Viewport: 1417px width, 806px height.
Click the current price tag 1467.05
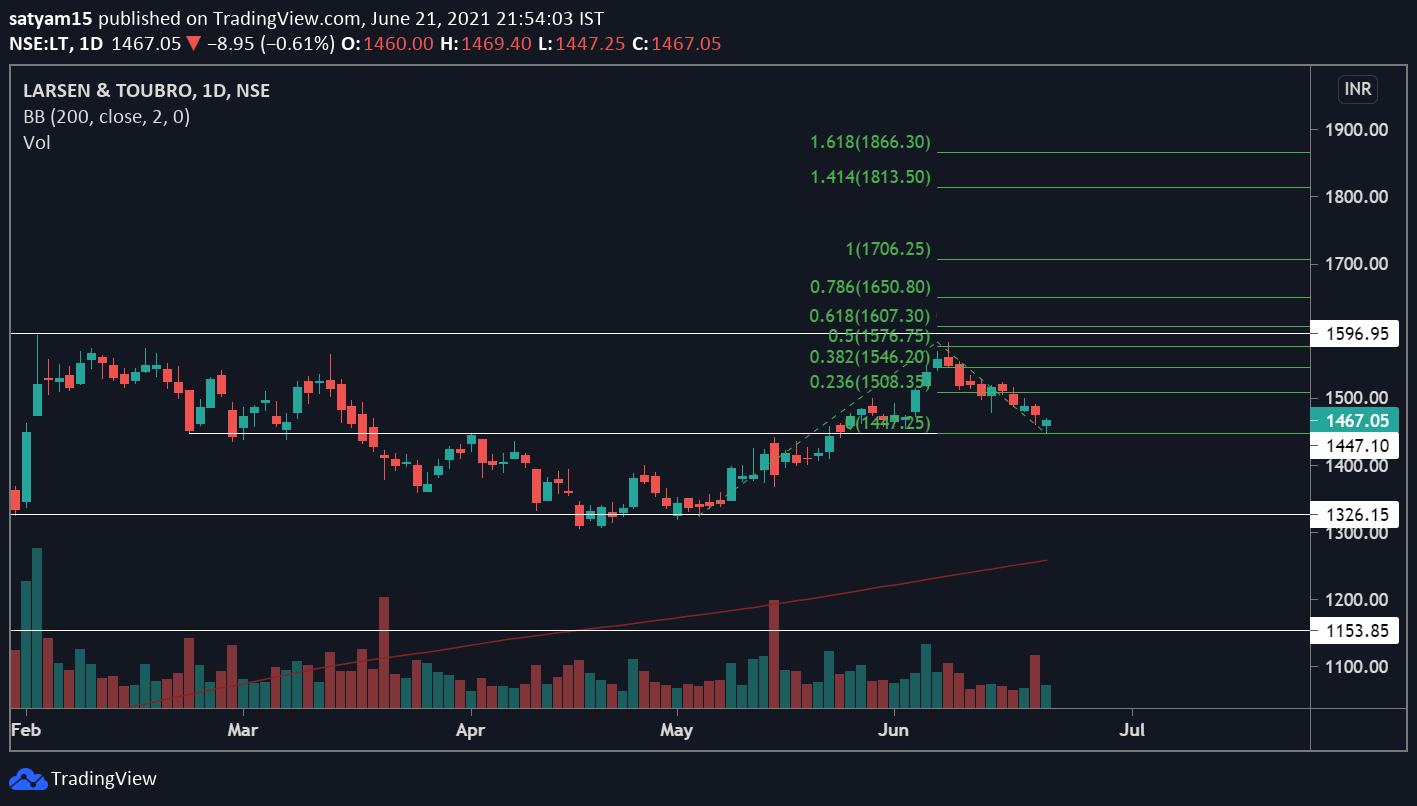click(x=1355, y=422)
